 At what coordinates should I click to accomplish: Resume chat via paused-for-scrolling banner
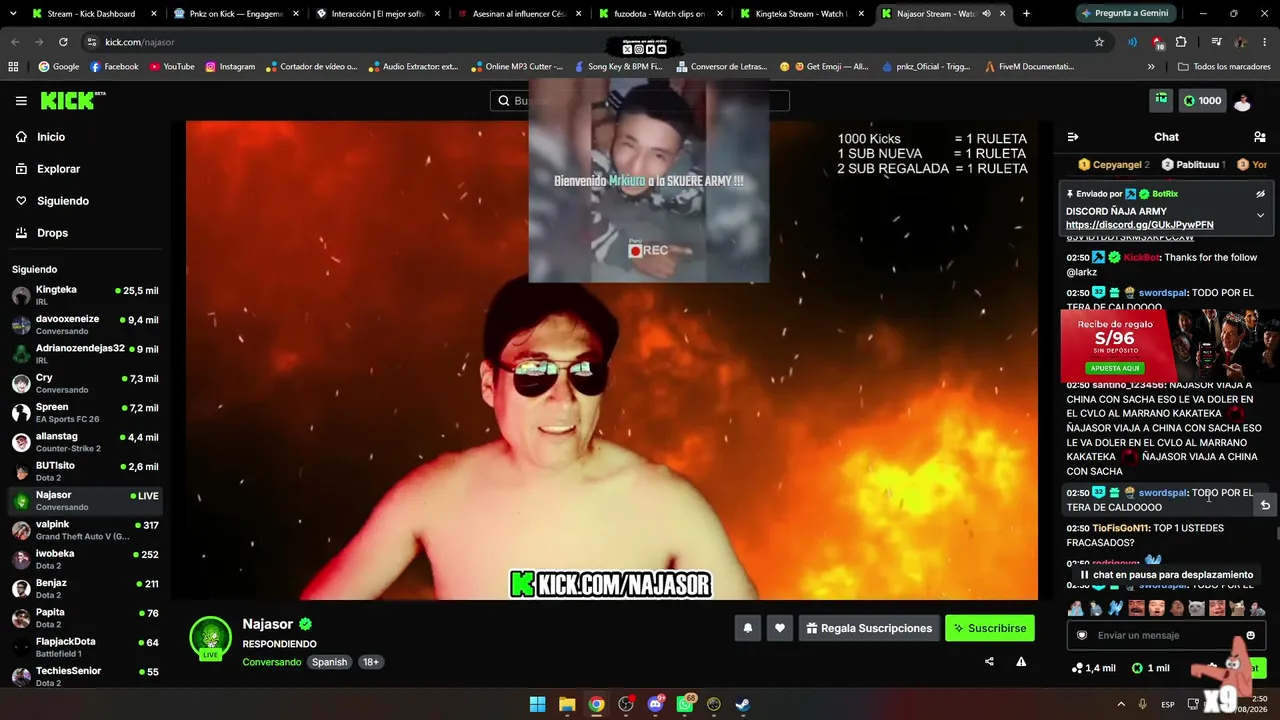click(x=1166, y=575)
